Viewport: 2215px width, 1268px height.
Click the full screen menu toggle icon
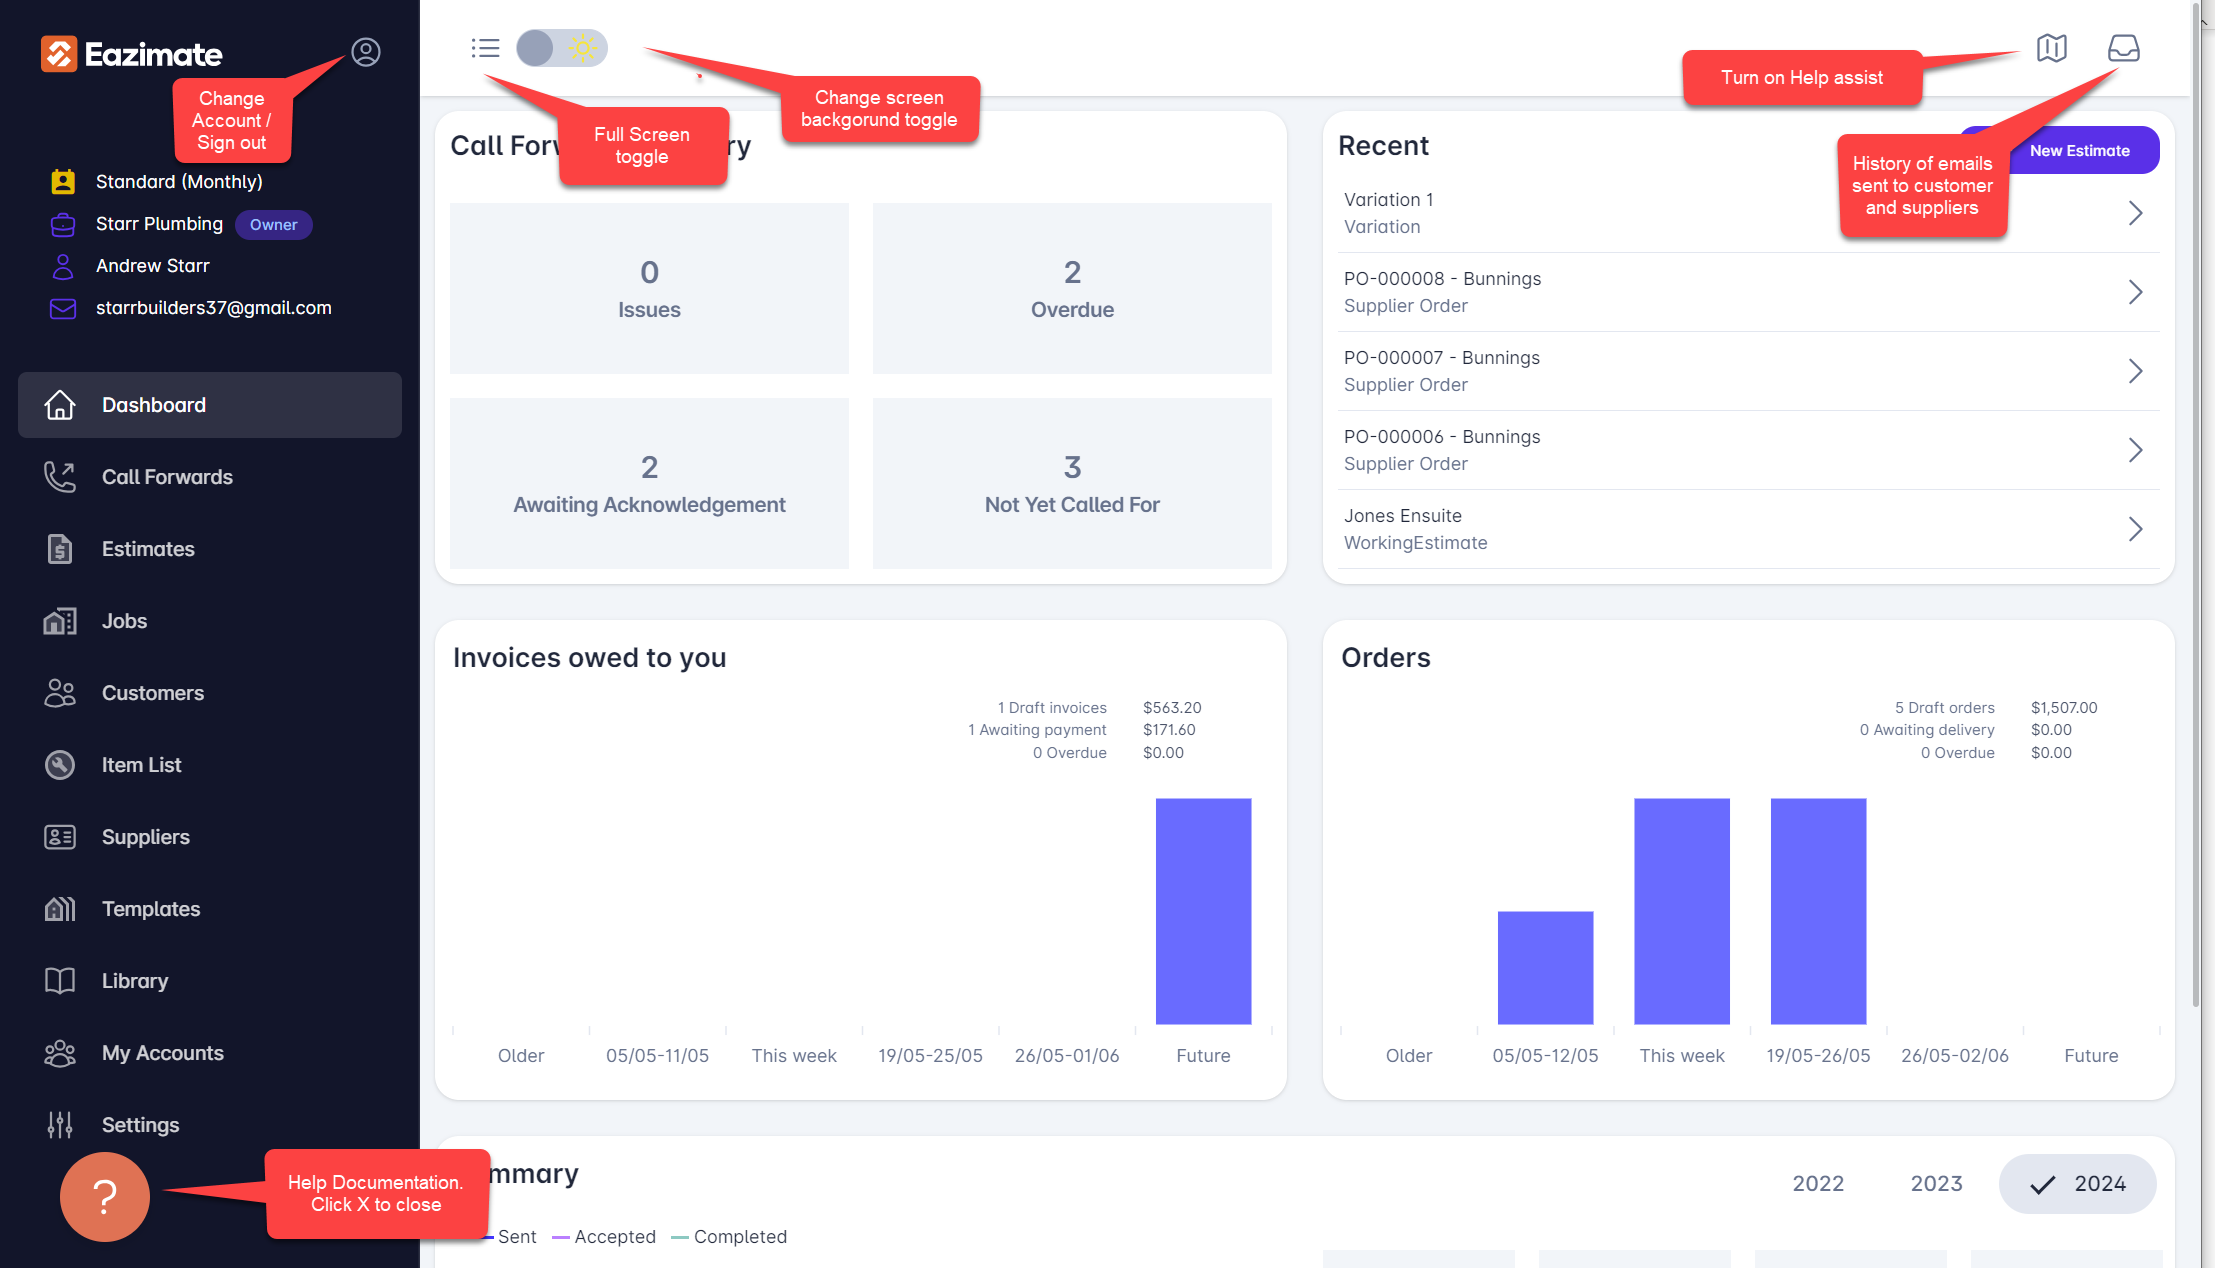coord(485,48)
